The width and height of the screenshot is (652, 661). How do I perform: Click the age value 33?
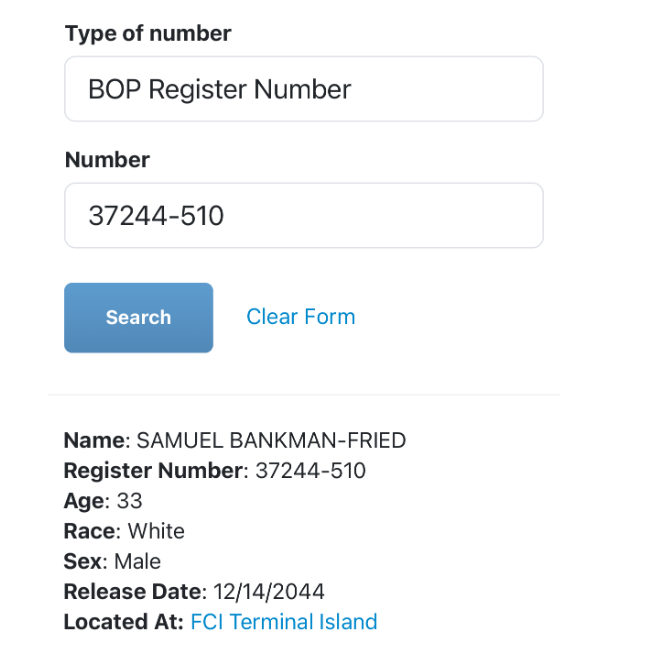pos(129,500)
